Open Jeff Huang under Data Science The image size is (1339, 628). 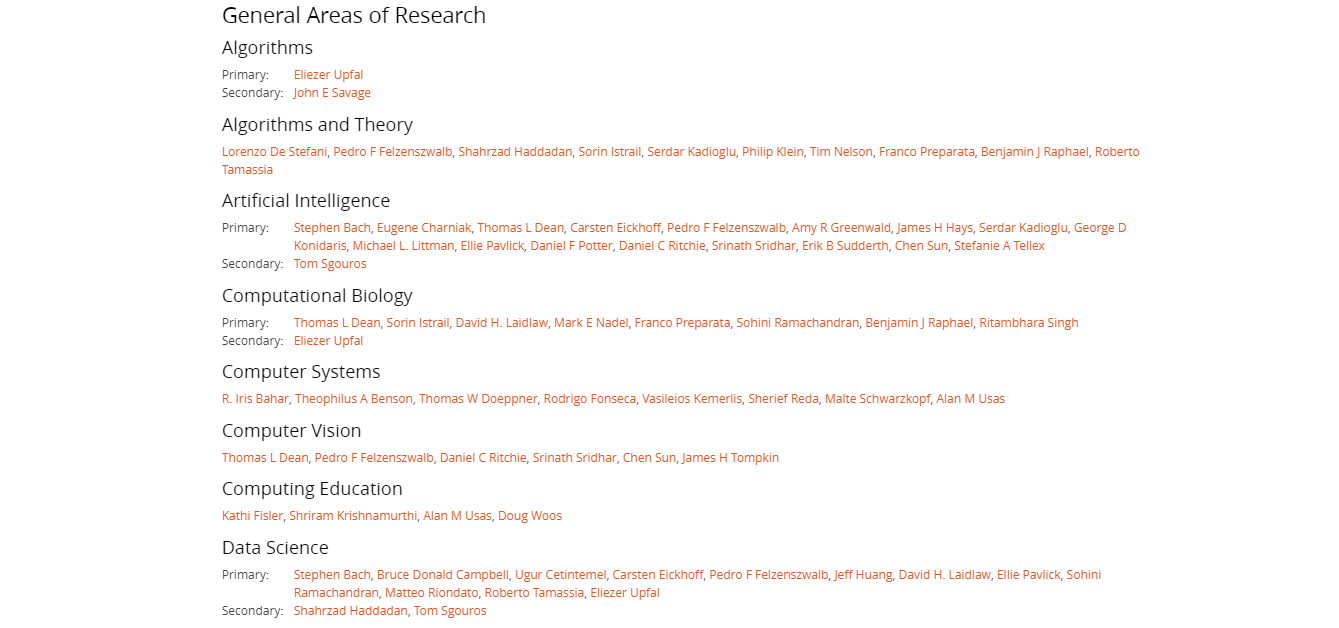point(863,575)
